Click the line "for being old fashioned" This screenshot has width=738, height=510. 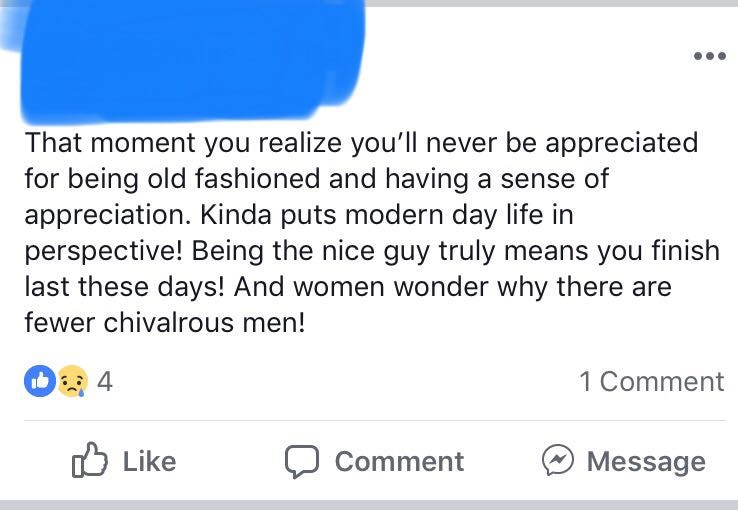(x=317, y=179)
